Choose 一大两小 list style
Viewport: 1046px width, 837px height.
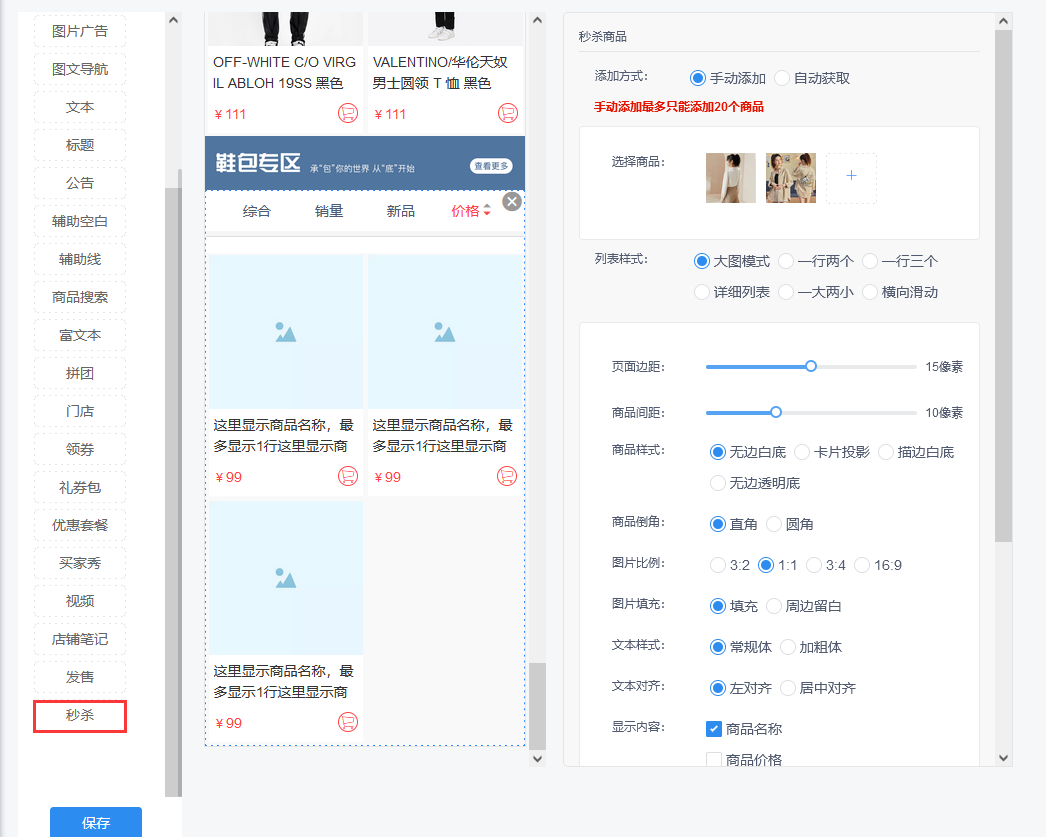click(786, 292)
